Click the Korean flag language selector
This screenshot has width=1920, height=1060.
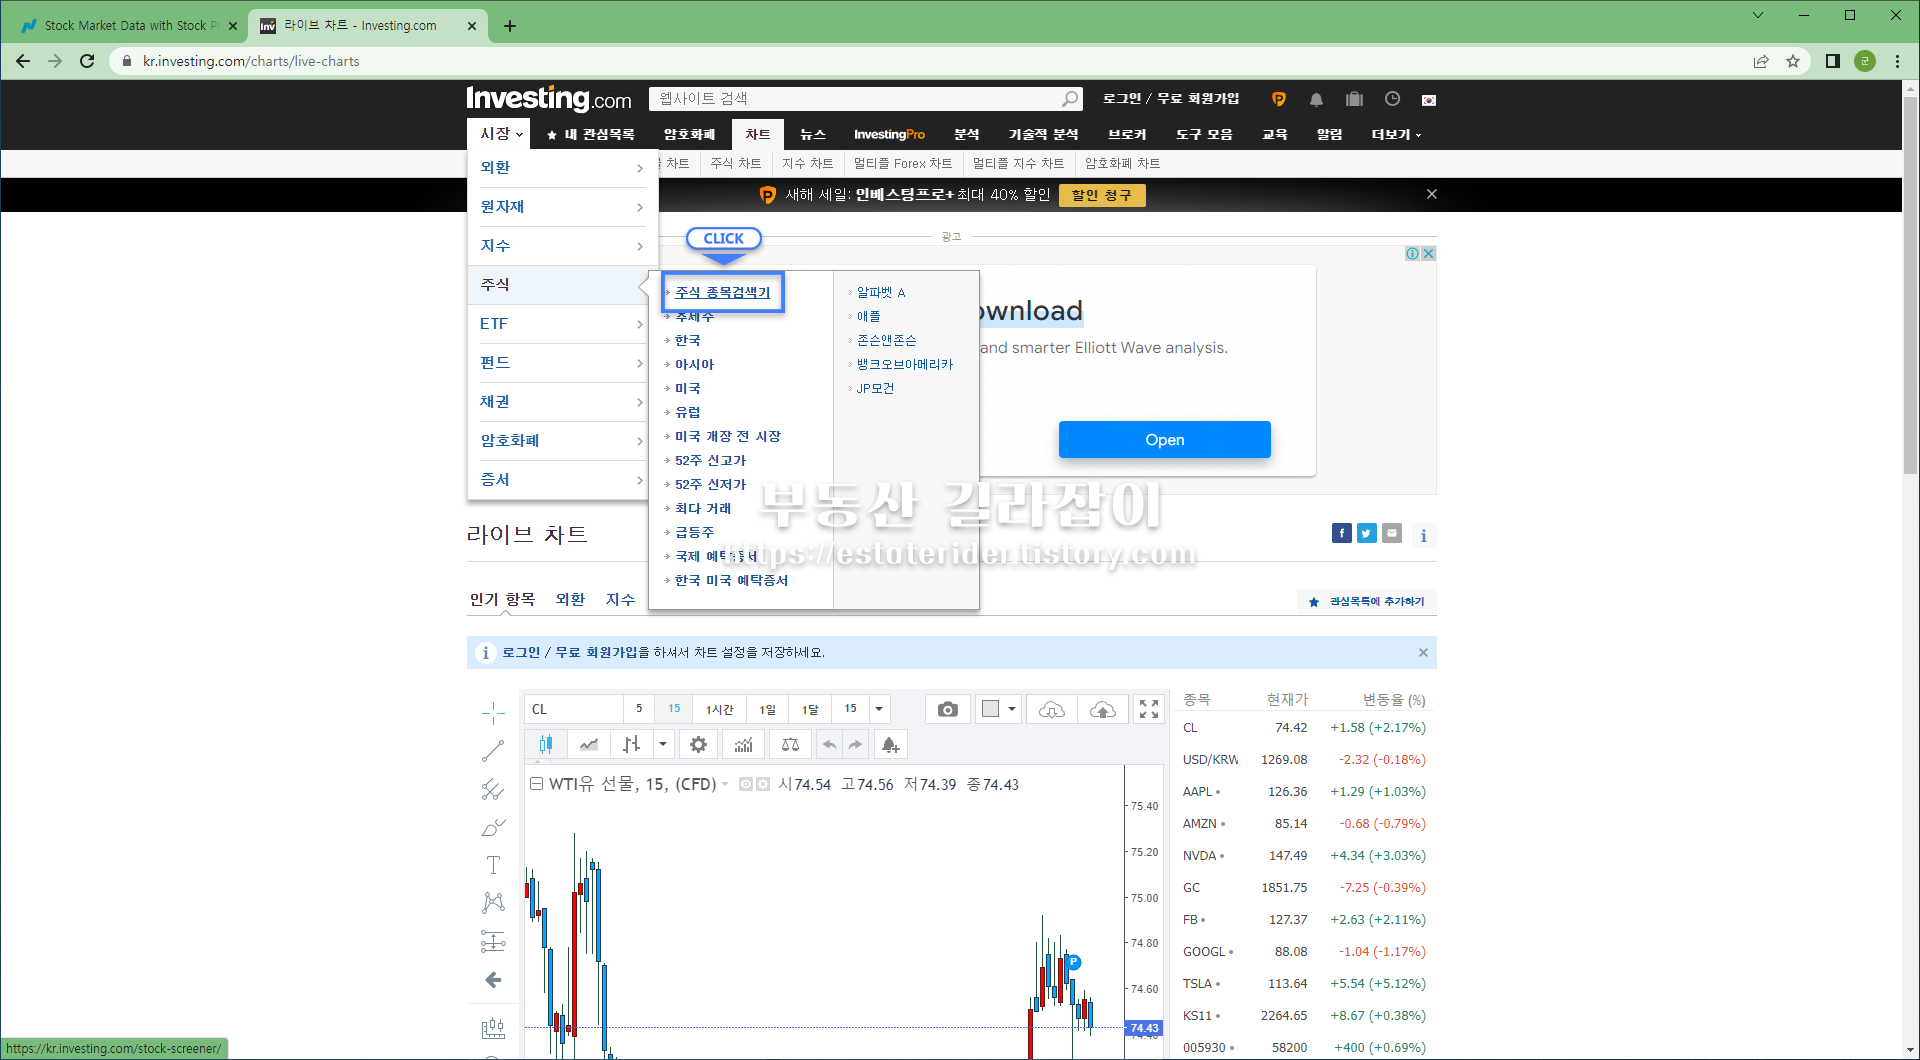pyautogui.click(x=1429, y=100)
